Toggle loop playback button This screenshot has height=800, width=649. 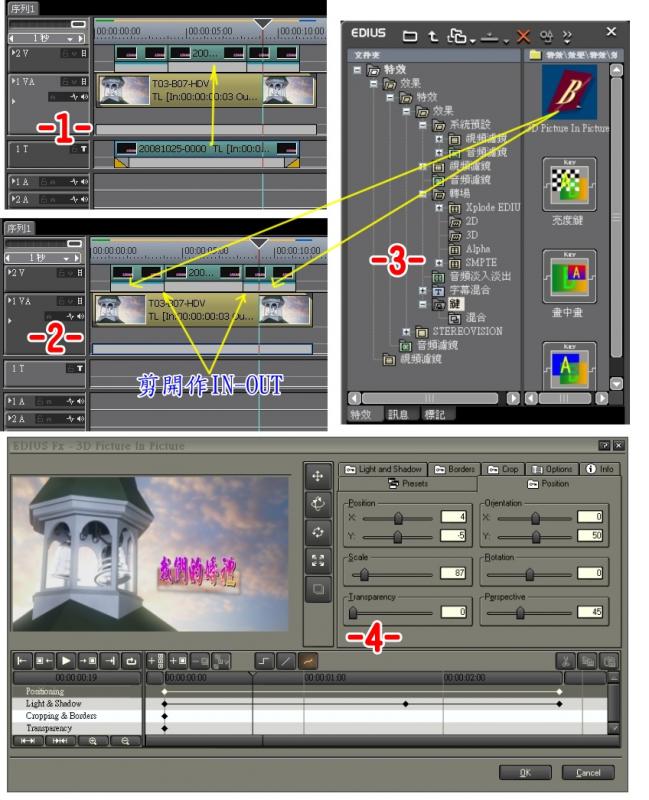[x=132, y=661]
